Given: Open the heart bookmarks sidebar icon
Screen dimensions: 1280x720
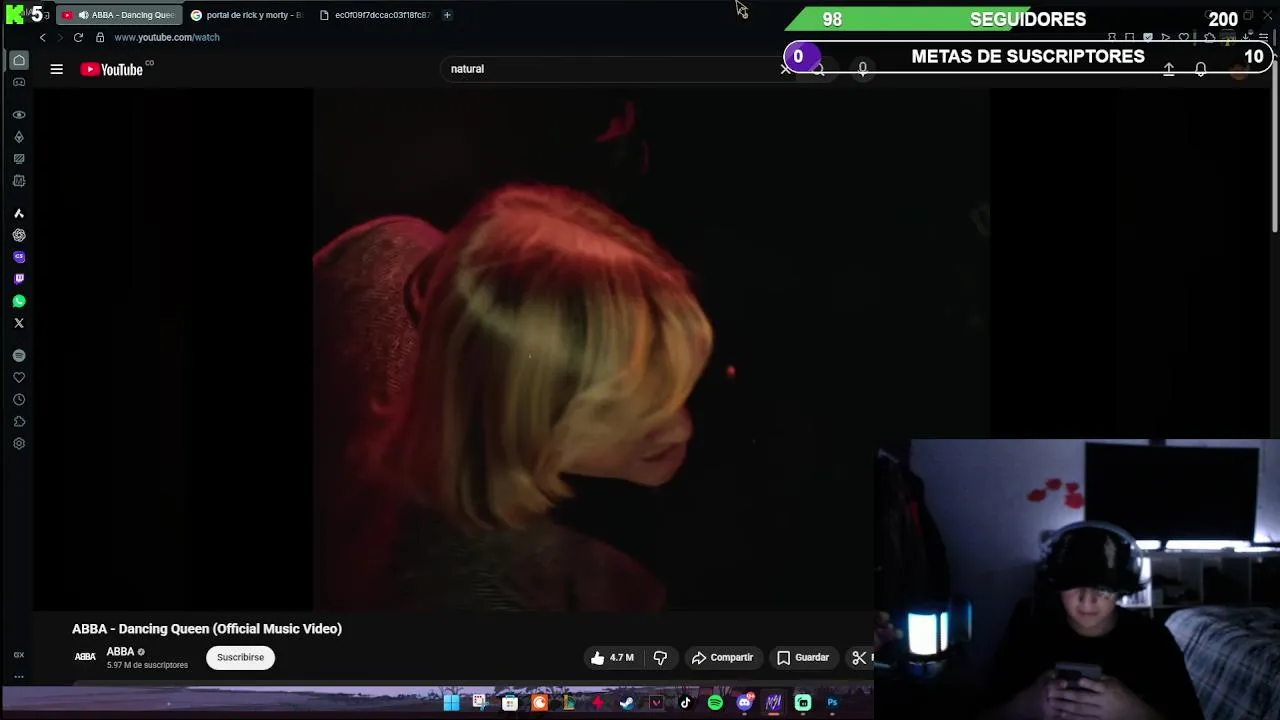Looking at the screenshot, I should pos(19,378).
